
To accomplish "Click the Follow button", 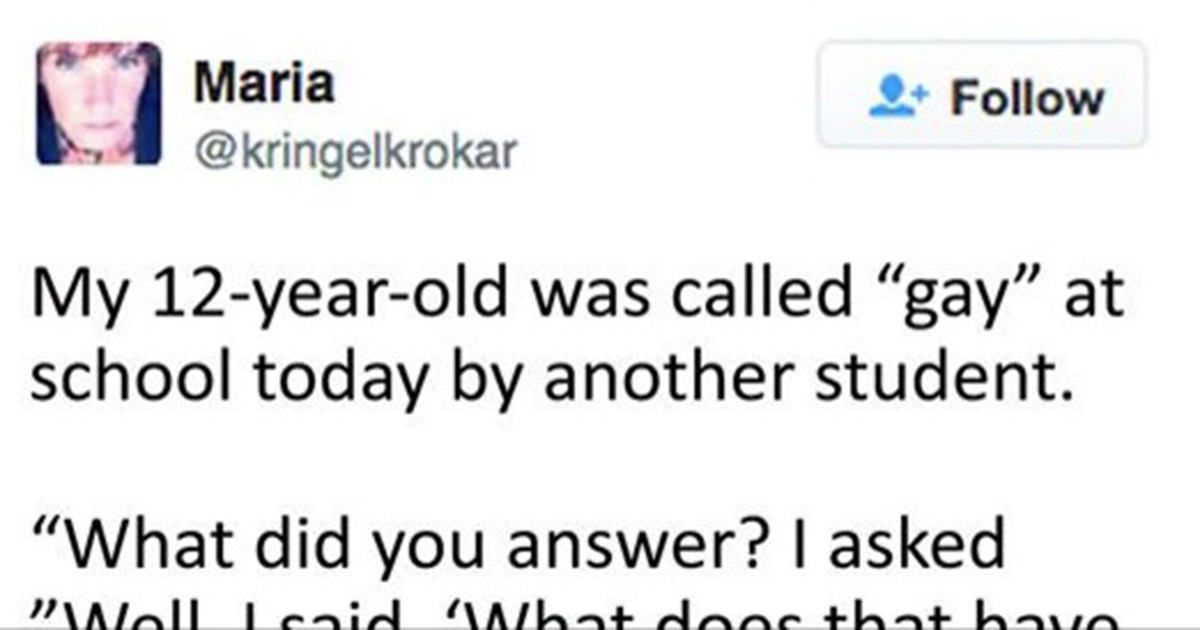I will coord(982,96).
